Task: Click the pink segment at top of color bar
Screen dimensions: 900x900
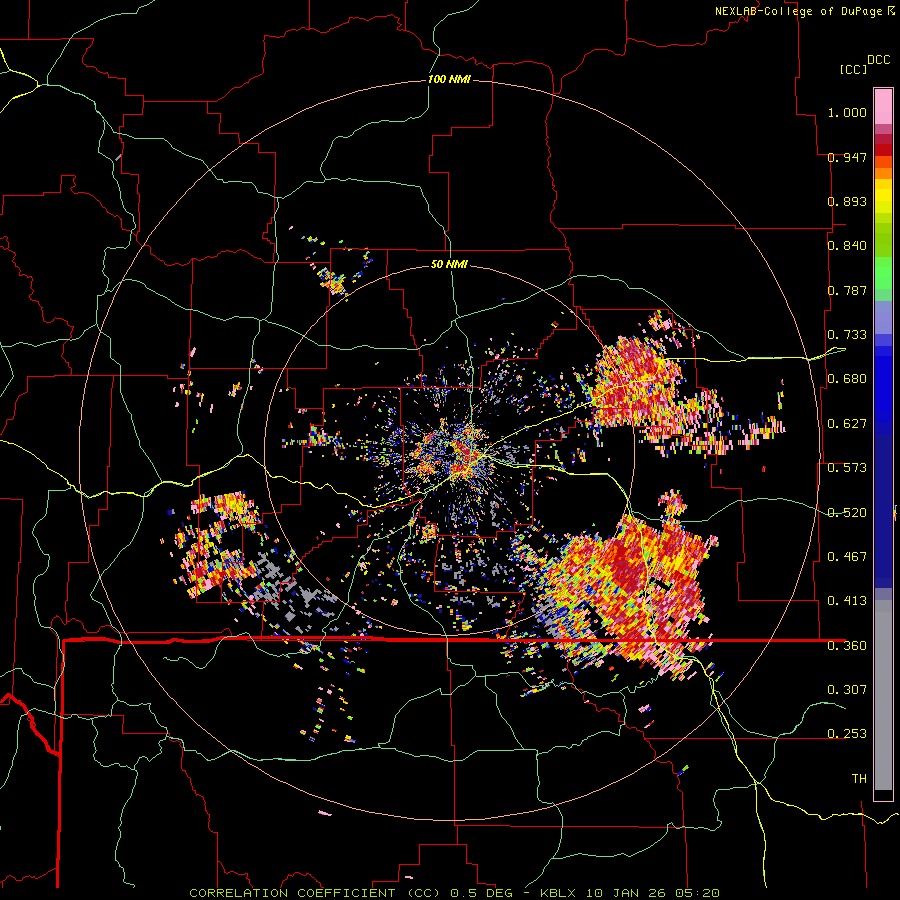Action: [x=883, y=106]
